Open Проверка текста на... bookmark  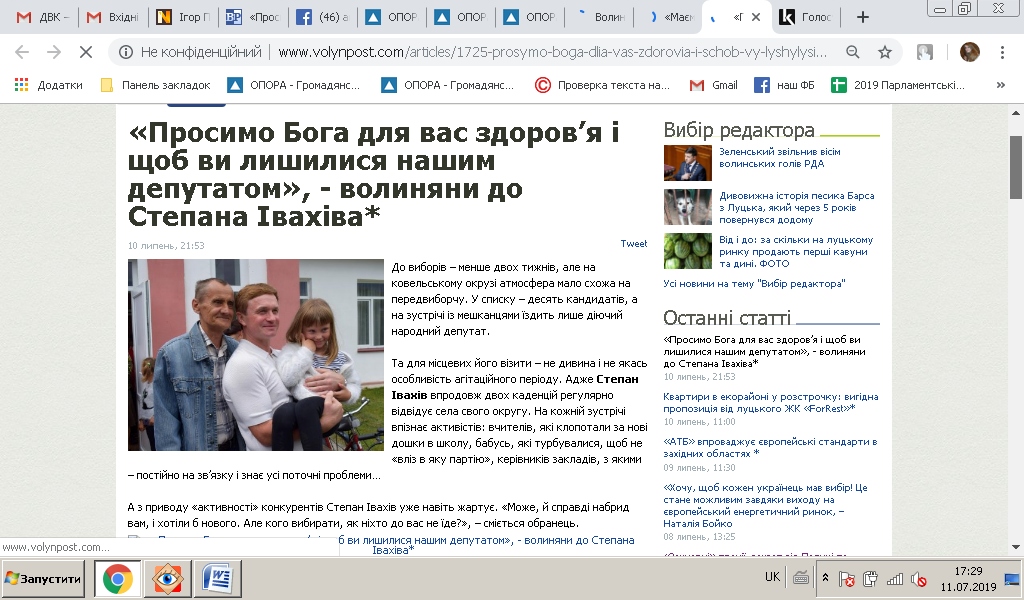tap(602, 85)
